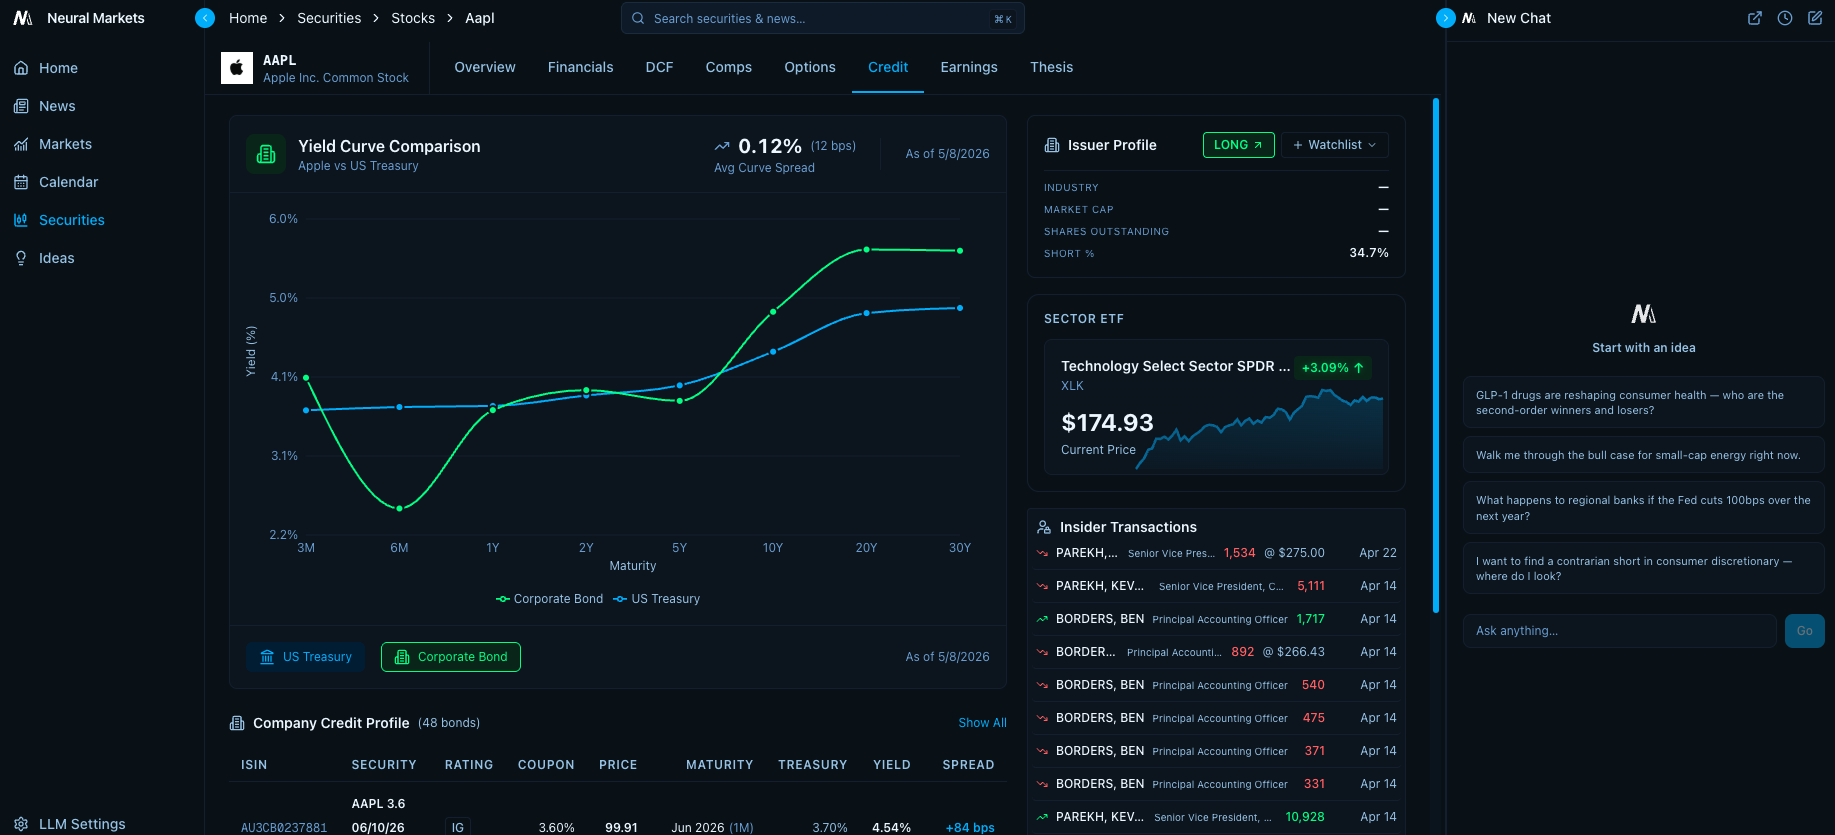Select the regional banks Fed cuts suggestion
This screenshot has width=1835, height=835.
(x=1644, y=508)
